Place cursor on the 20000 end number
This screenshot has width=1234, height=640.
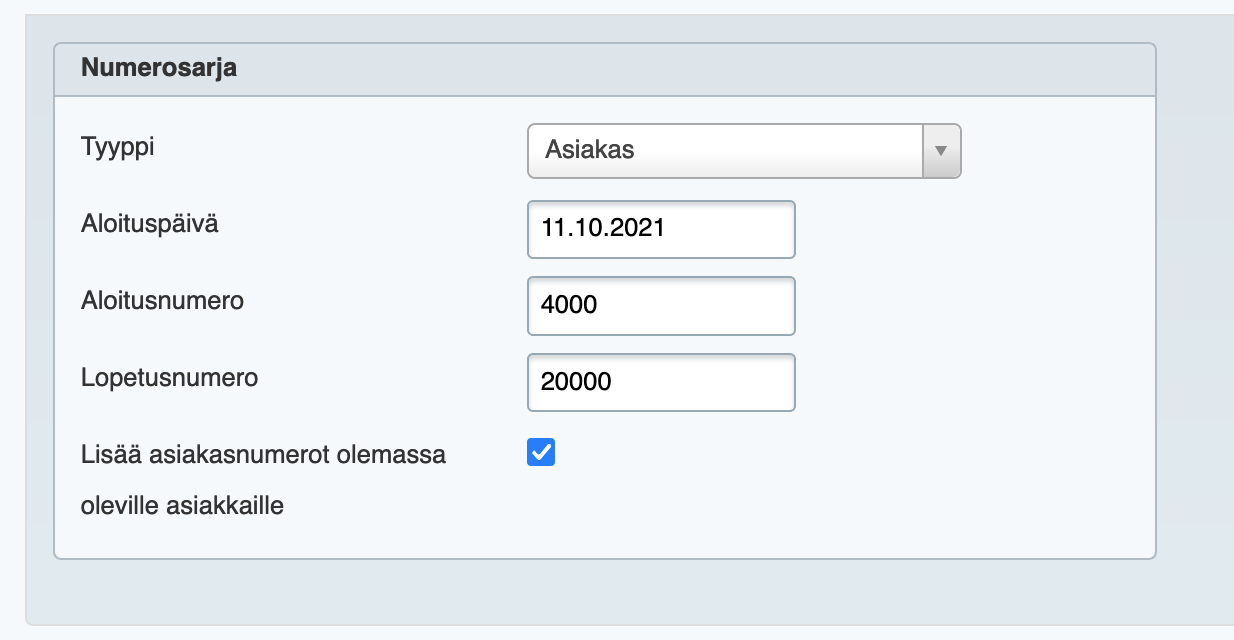[x=576, y=382]
